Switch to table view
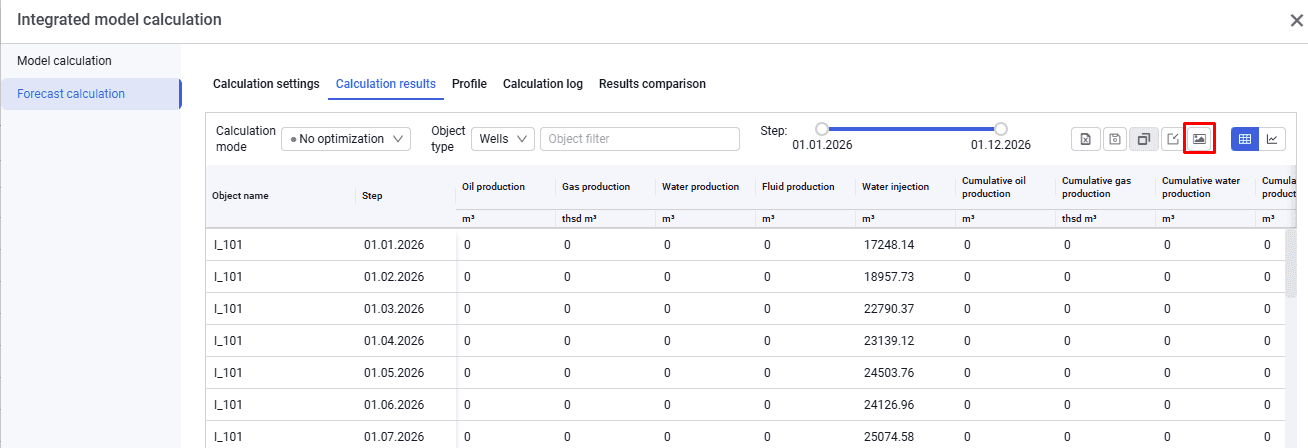 (x=1244, y=139)
